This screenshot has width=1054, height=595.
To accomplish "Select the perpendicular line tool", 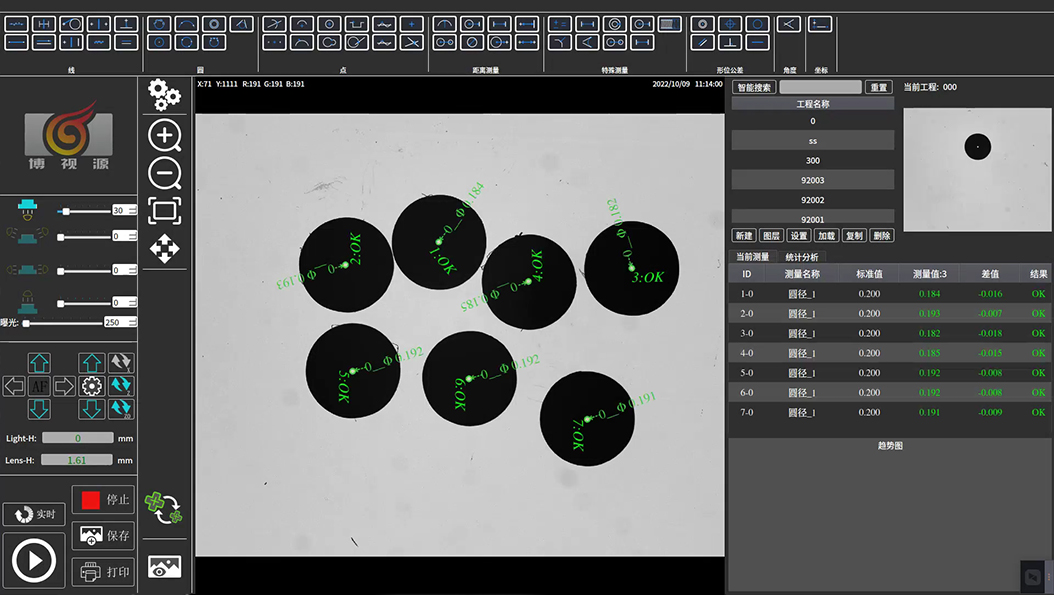I will coord(126,24).
